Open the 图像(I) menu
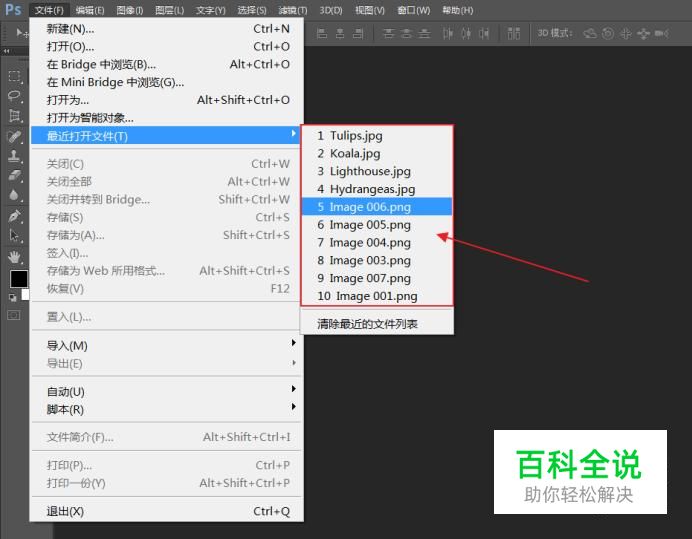 (130, 10)
